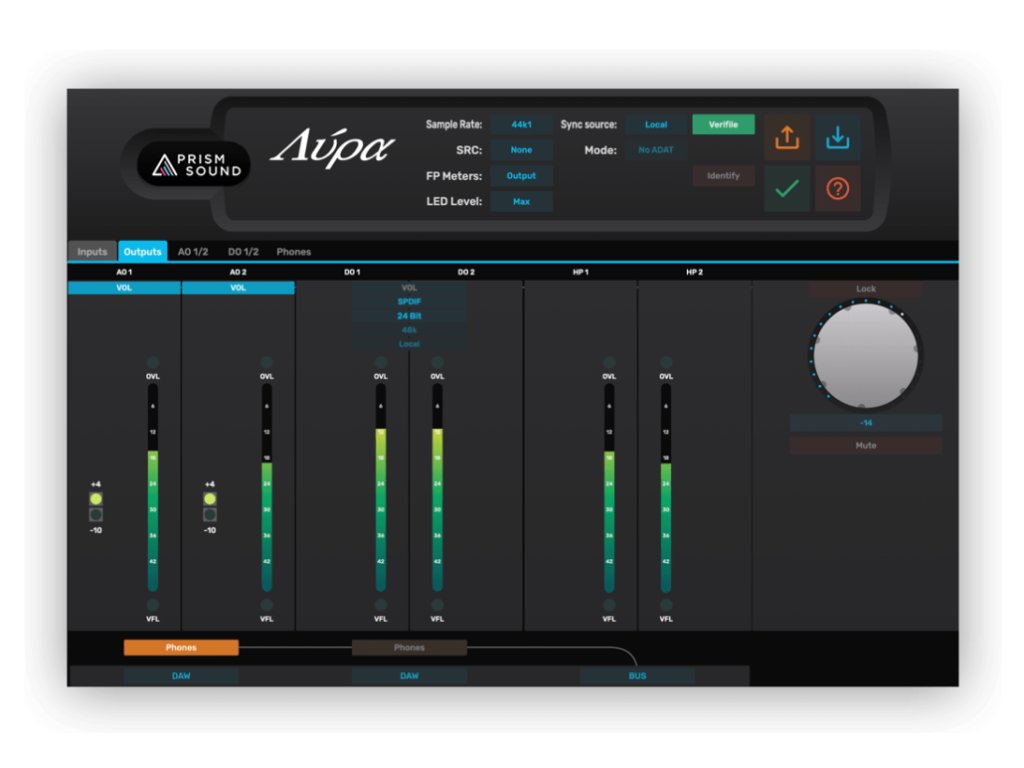Select +4 level on AO 1
Image resolution: width=1024 pixels, height=768 pixels.
click(x=96, y=499)
